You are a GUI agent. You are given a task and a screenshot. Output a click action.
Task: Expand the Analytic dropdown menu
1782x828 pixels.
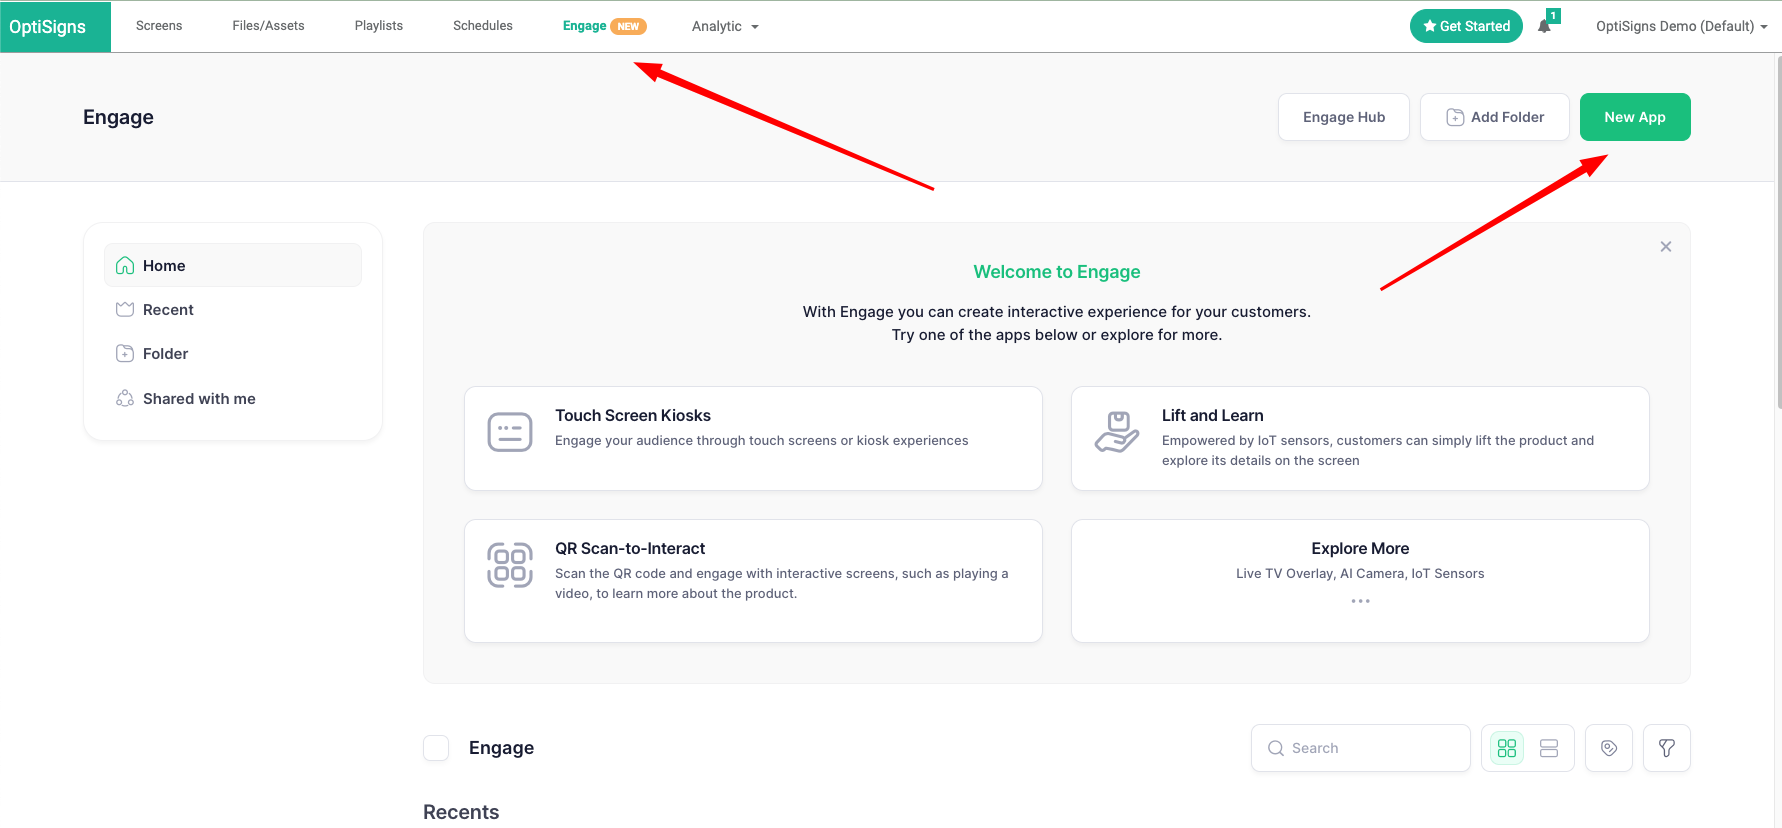click(725, 26)
